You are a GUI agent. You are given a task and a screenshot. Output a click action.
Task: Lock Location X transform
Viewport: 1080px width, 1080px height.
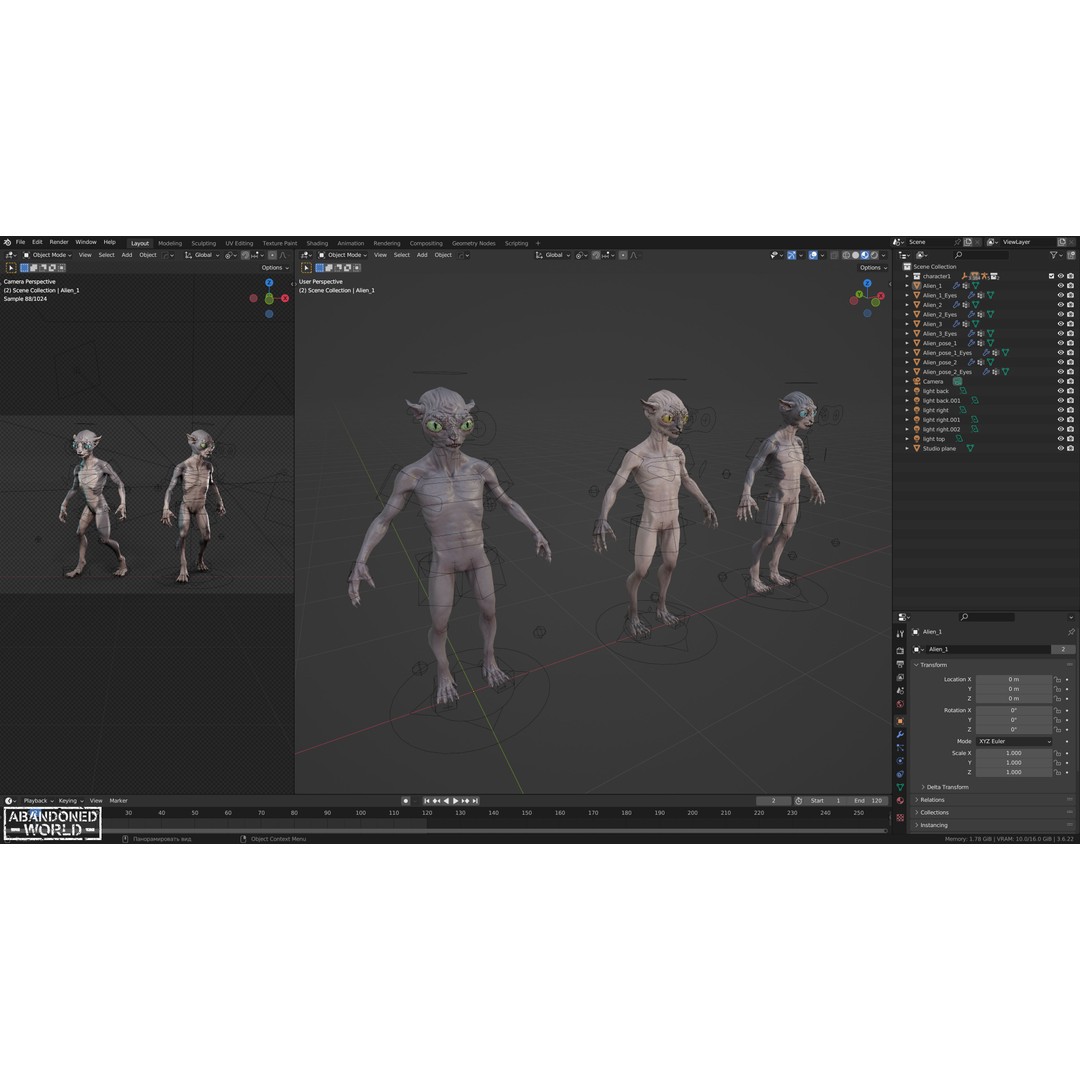click(1057, 680)
